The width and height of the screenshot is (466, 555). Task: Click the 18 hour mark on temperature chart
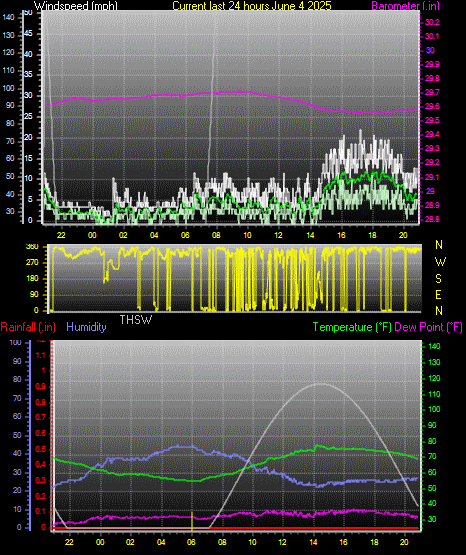tap(374, 542)
